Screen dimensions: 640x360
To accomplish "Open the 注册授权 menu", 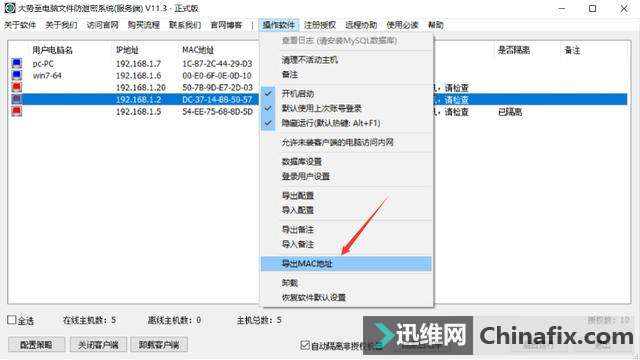I will (320, 25).
